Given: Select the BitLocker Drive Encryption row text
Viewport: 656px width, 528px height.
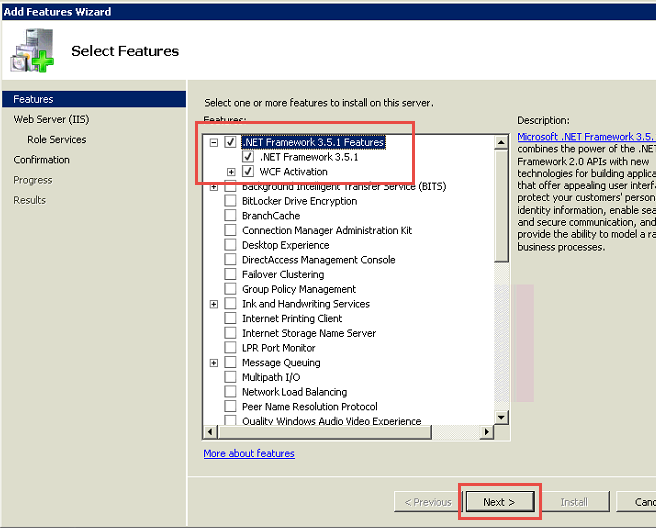Looking at the screenshot, I should point(300,201).
